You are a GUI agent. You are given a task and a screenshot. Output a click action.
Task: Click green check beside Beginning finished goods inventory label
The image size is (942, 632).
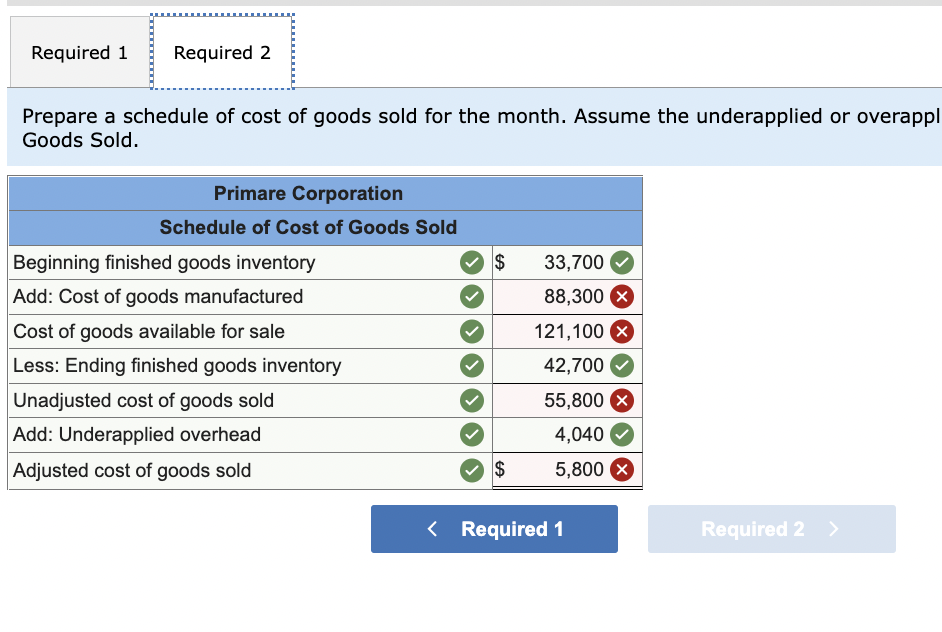click(x=472, y=263)
